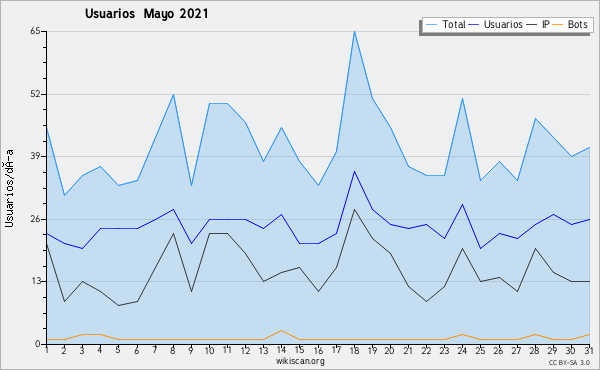This screenshot has height=370, width=600.
Task: Click the chart title "Usuarios Mayo 2021"
Action: (147, 14)
